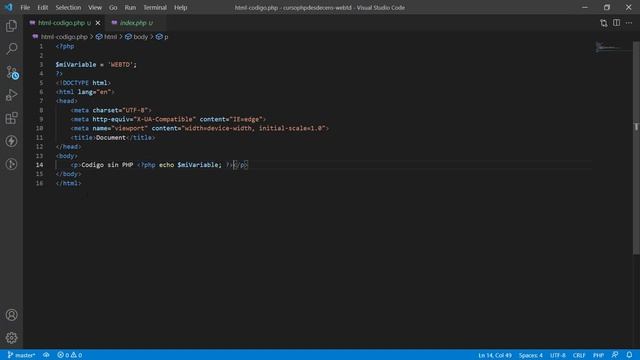The width and height of the screenshot is (640, 360).
Task: Change indentation via Spaces: 4
Action: point(531,355)
